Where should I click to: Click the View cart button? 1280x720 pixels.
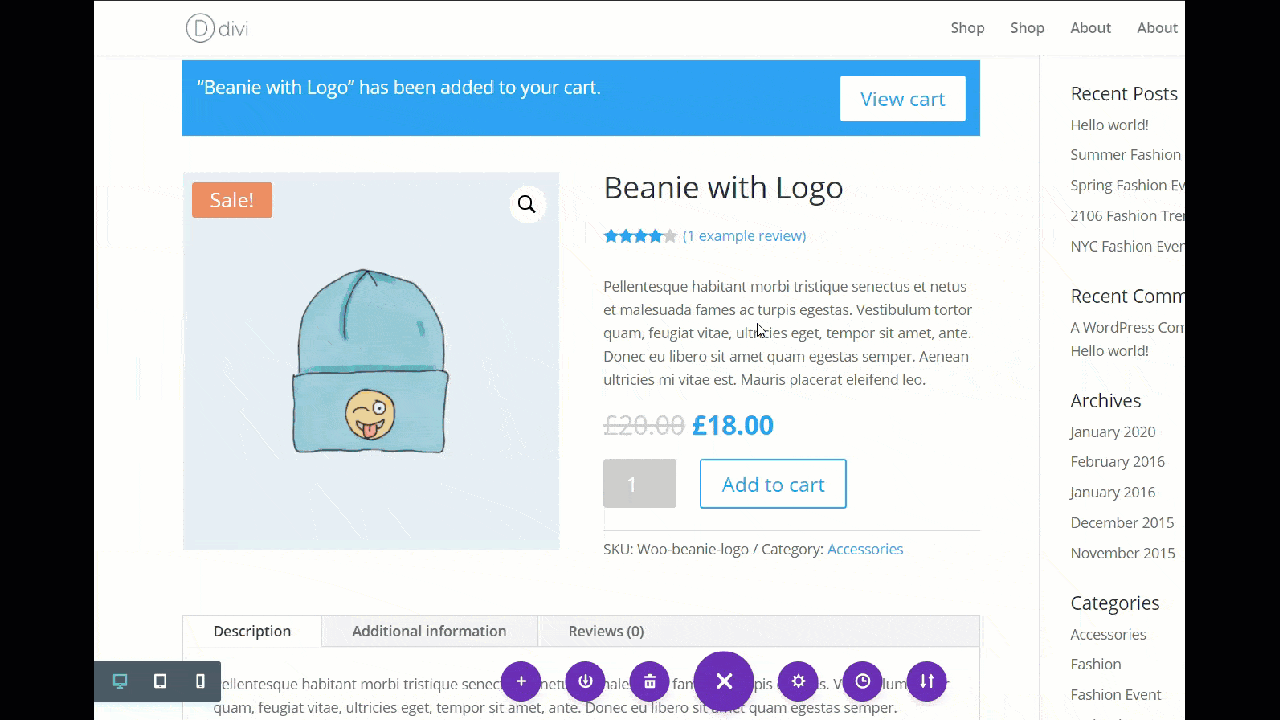click(902, 99)
